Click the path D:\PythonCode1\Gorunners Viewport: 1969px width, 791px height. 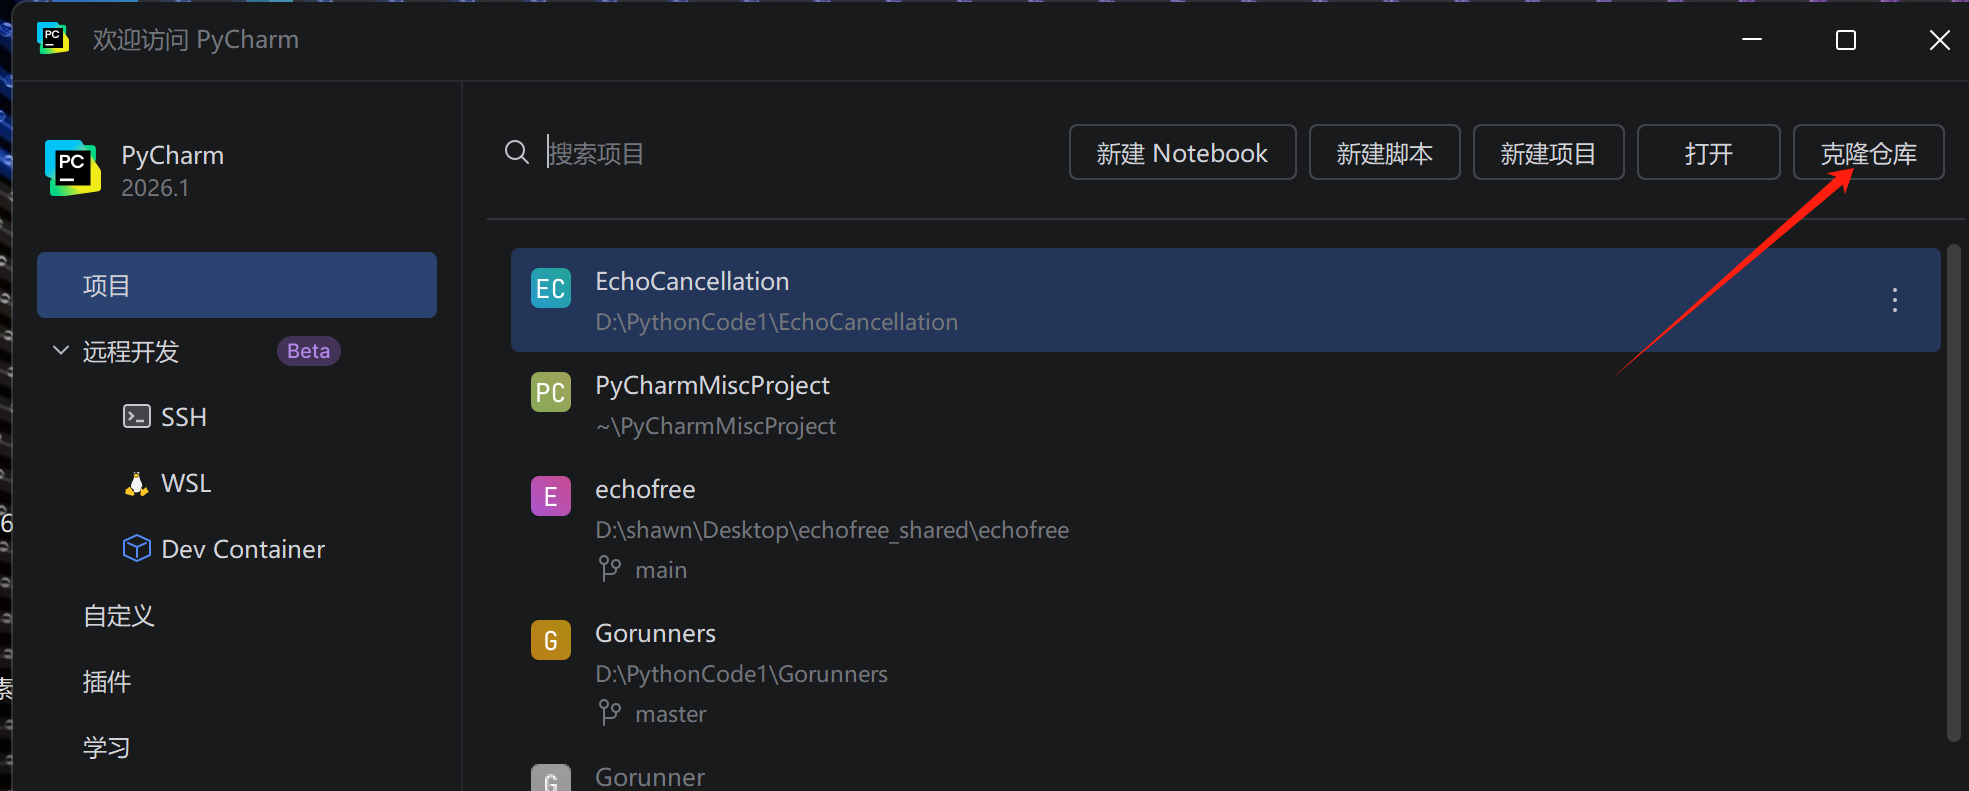click(741, 674)
